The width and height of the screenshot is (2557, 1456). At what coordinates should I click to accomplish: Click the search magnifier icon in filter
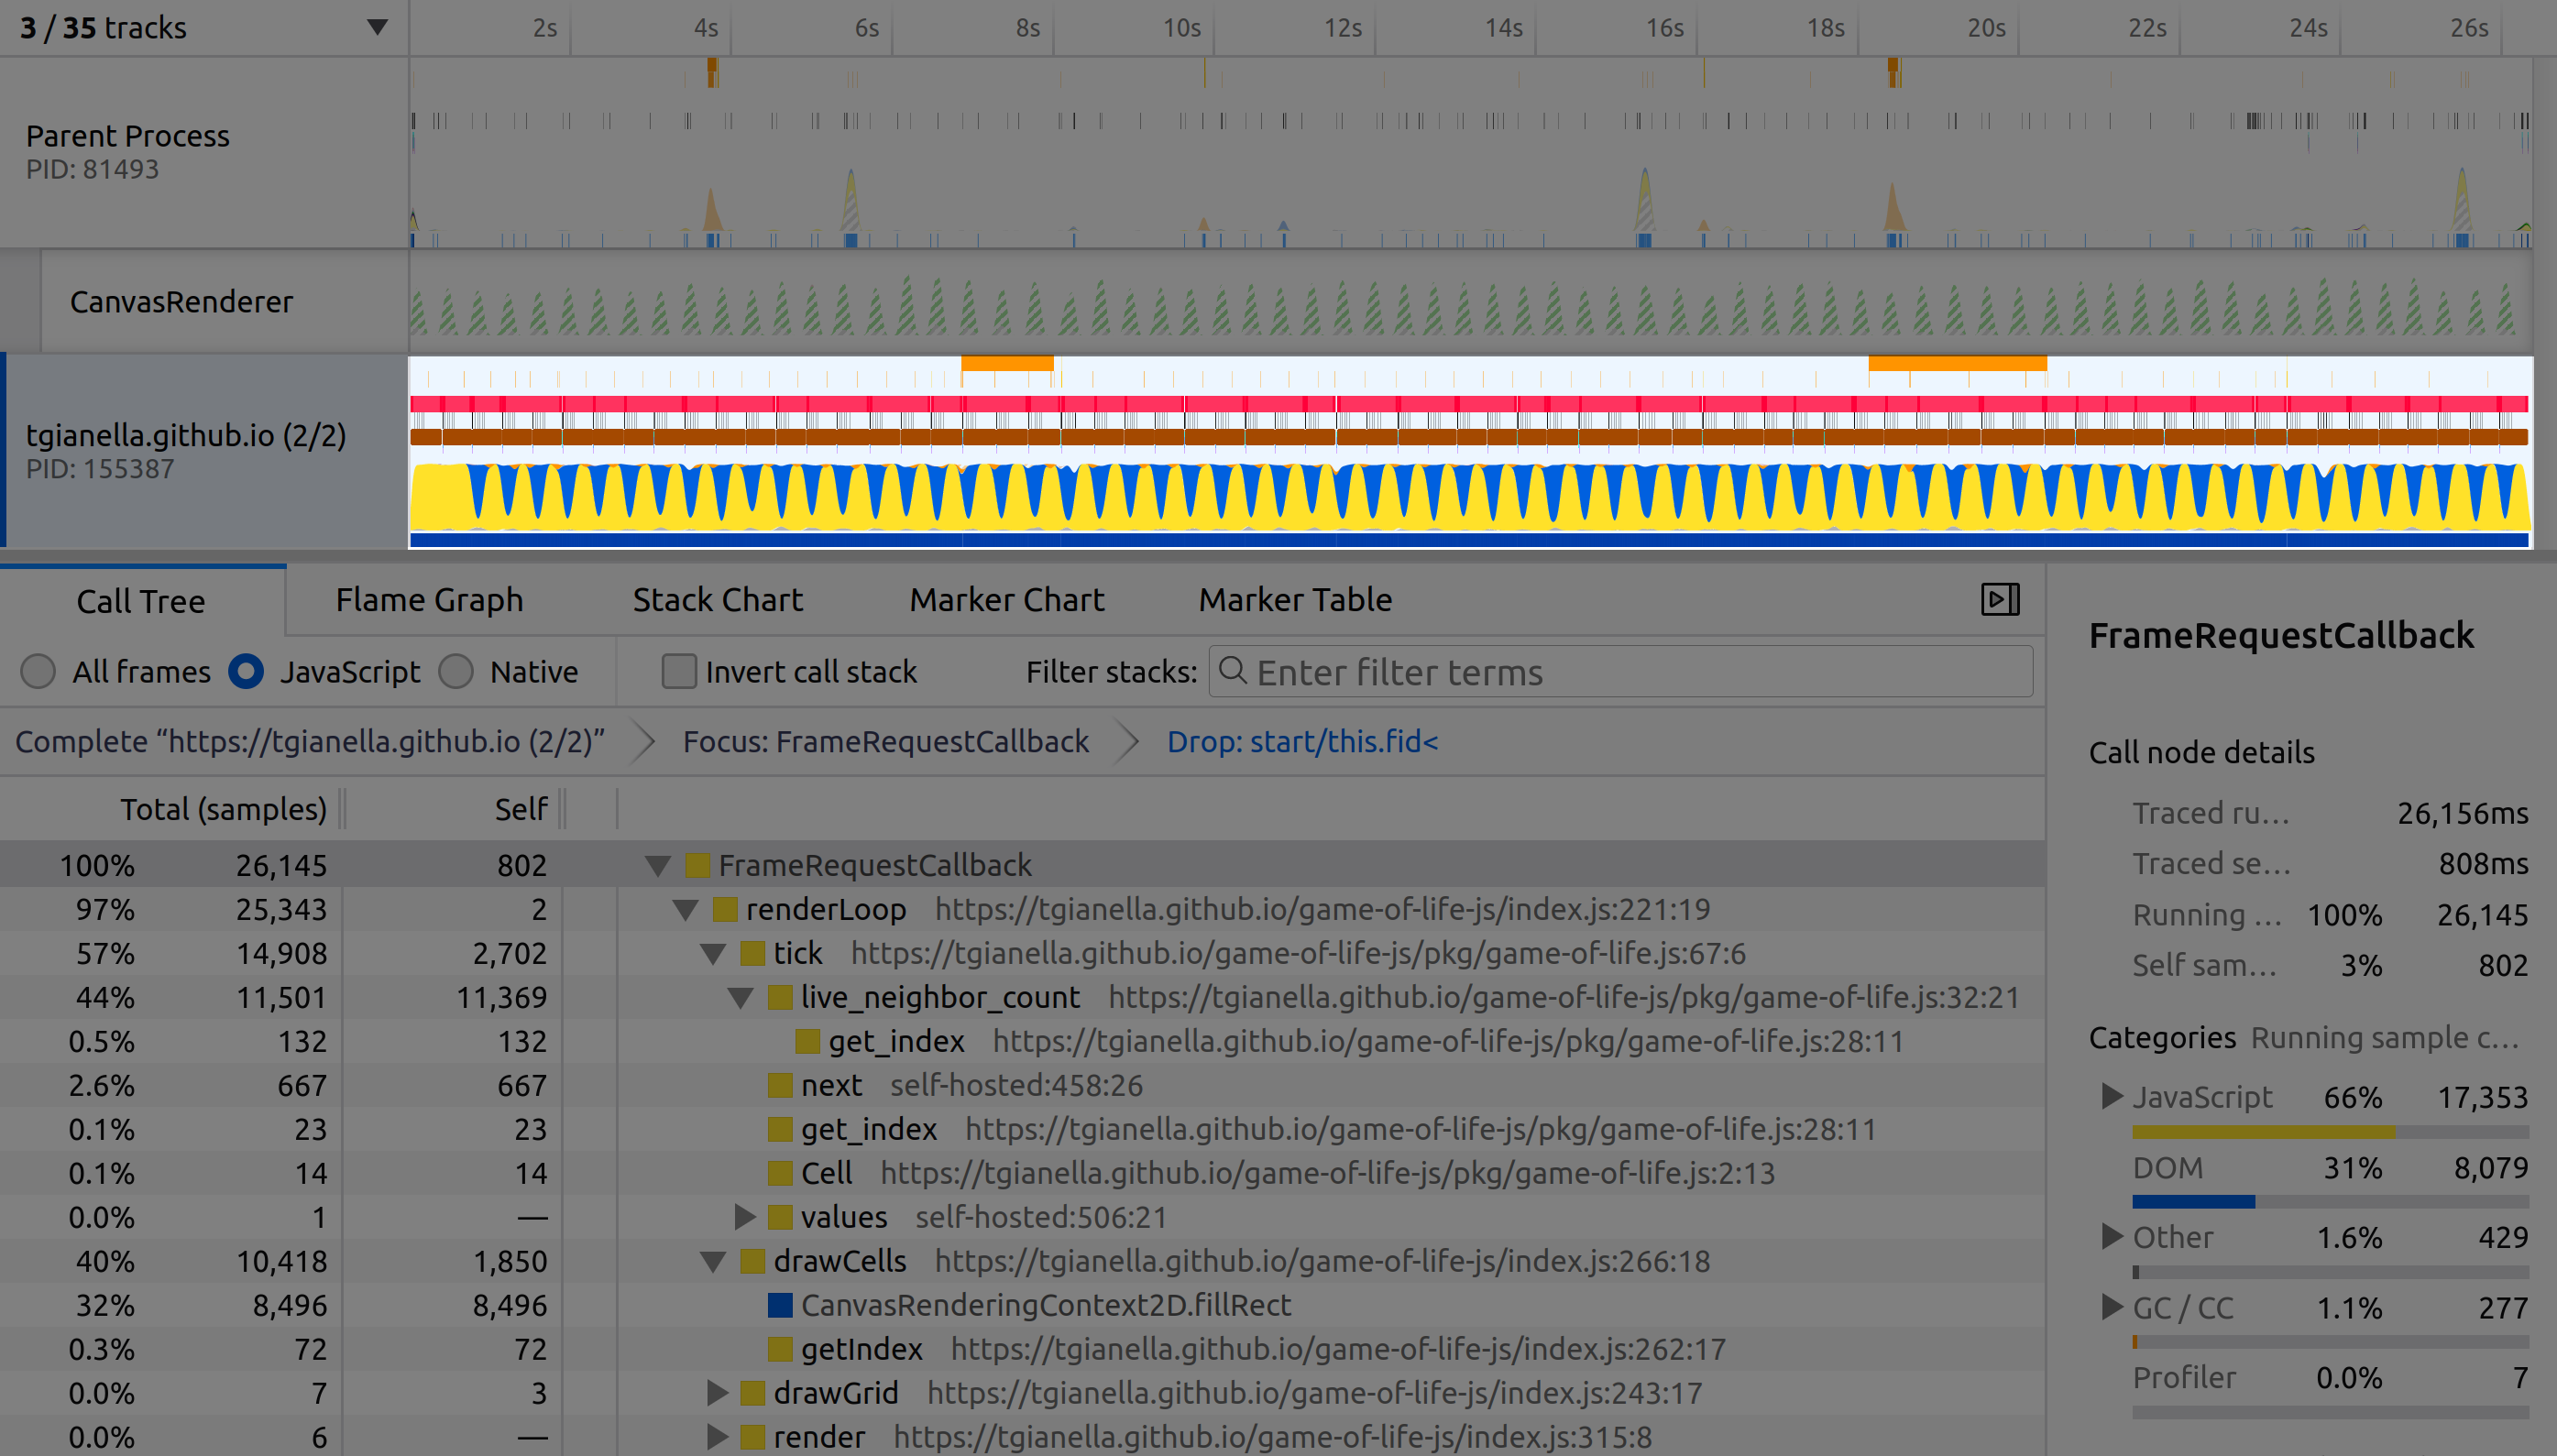(1233, 671)
